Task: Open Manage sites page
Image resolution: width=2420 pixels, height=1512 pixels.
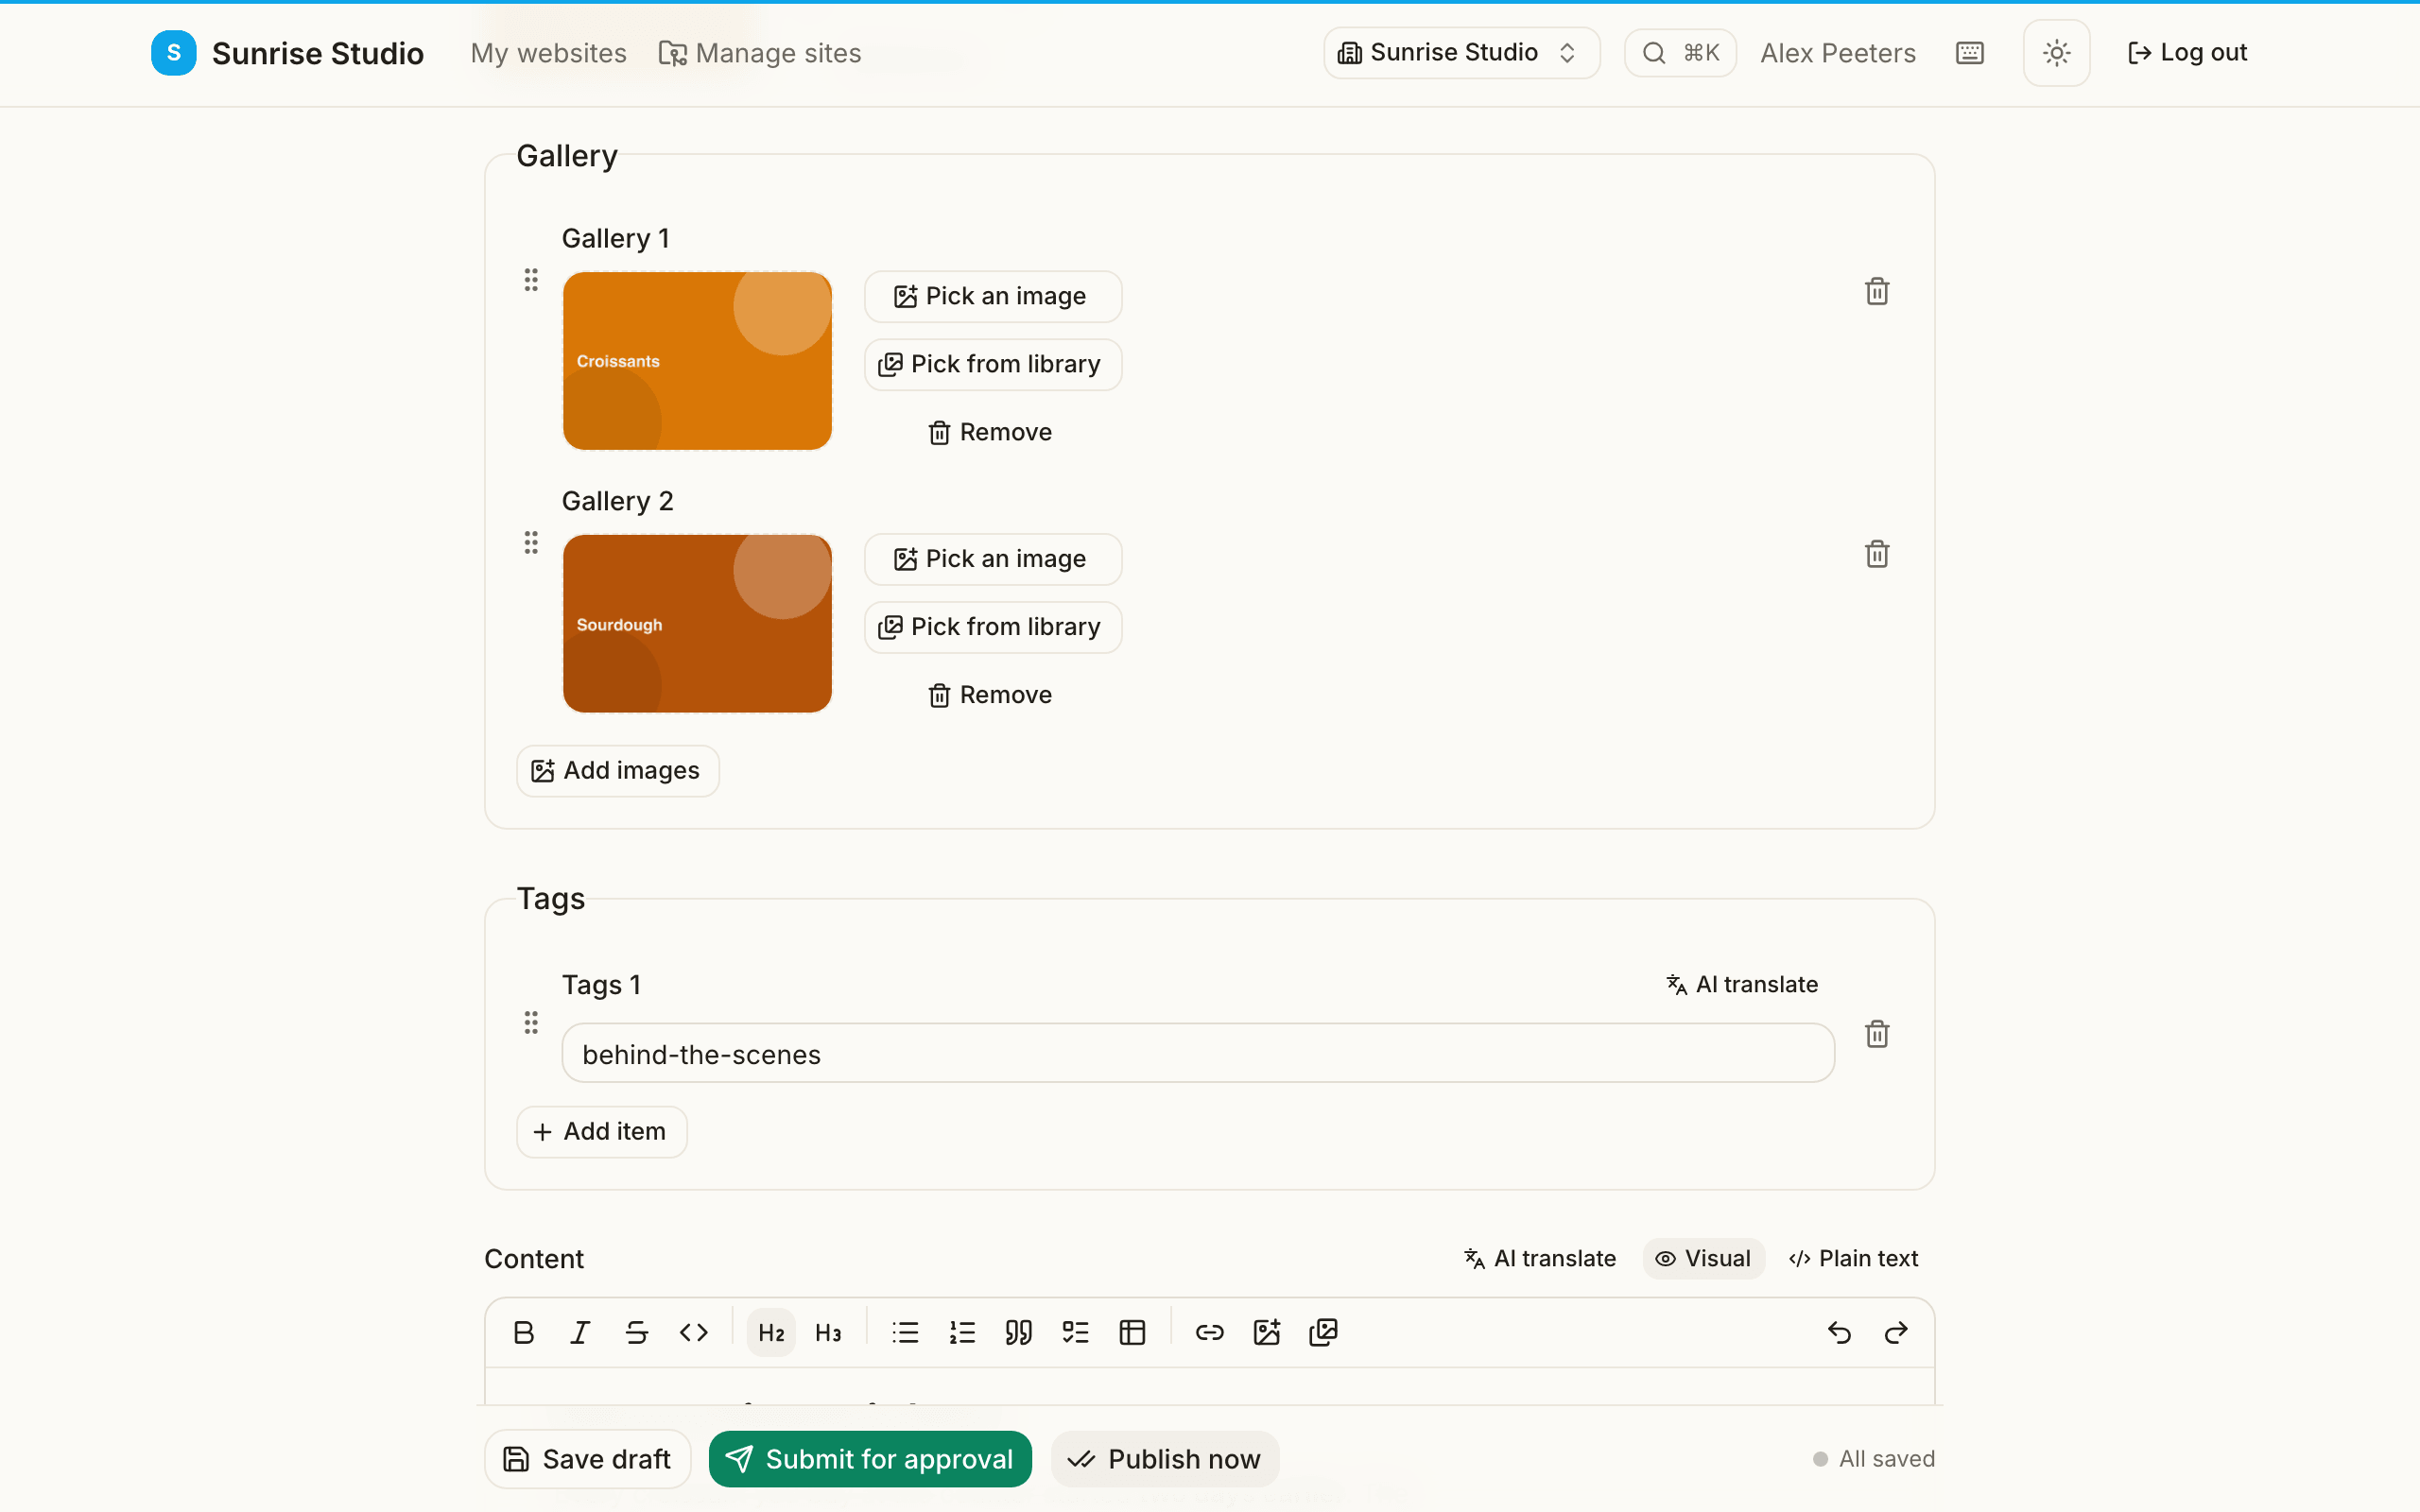Action: click(x=760, y=53)
